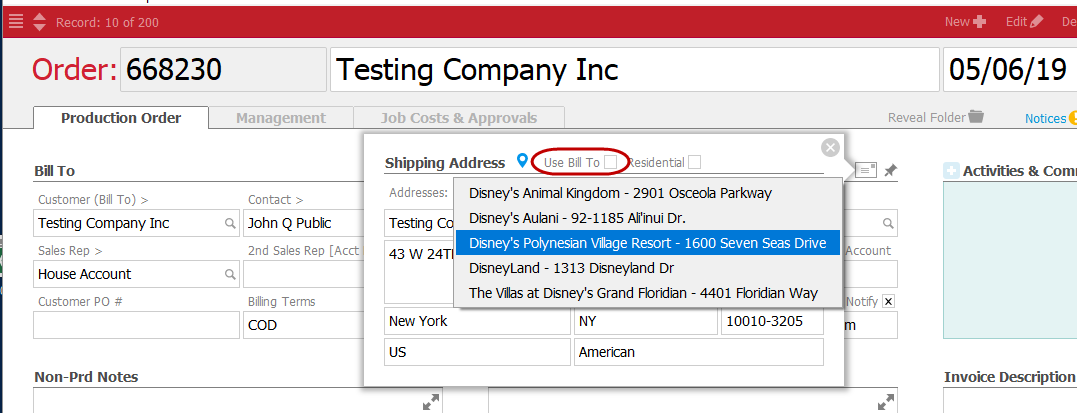The width and height of the screenshot is (1077, 413).
Task: Expand the Non-Prd Notes box
Action: point(431,402)
